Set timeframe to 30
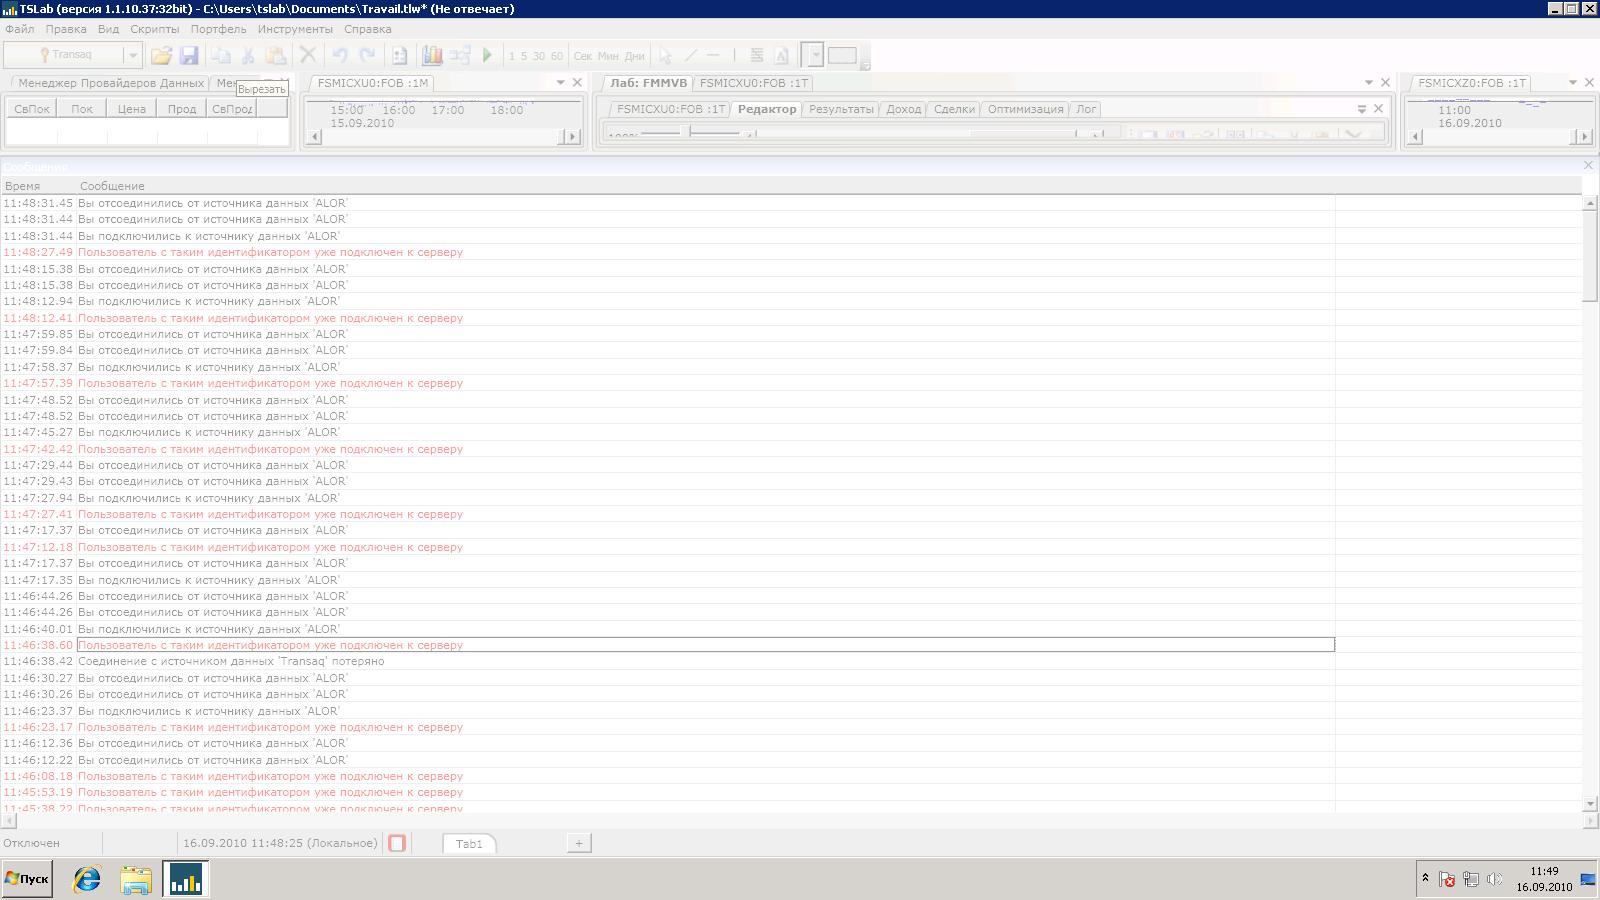 tap(539, 56)
